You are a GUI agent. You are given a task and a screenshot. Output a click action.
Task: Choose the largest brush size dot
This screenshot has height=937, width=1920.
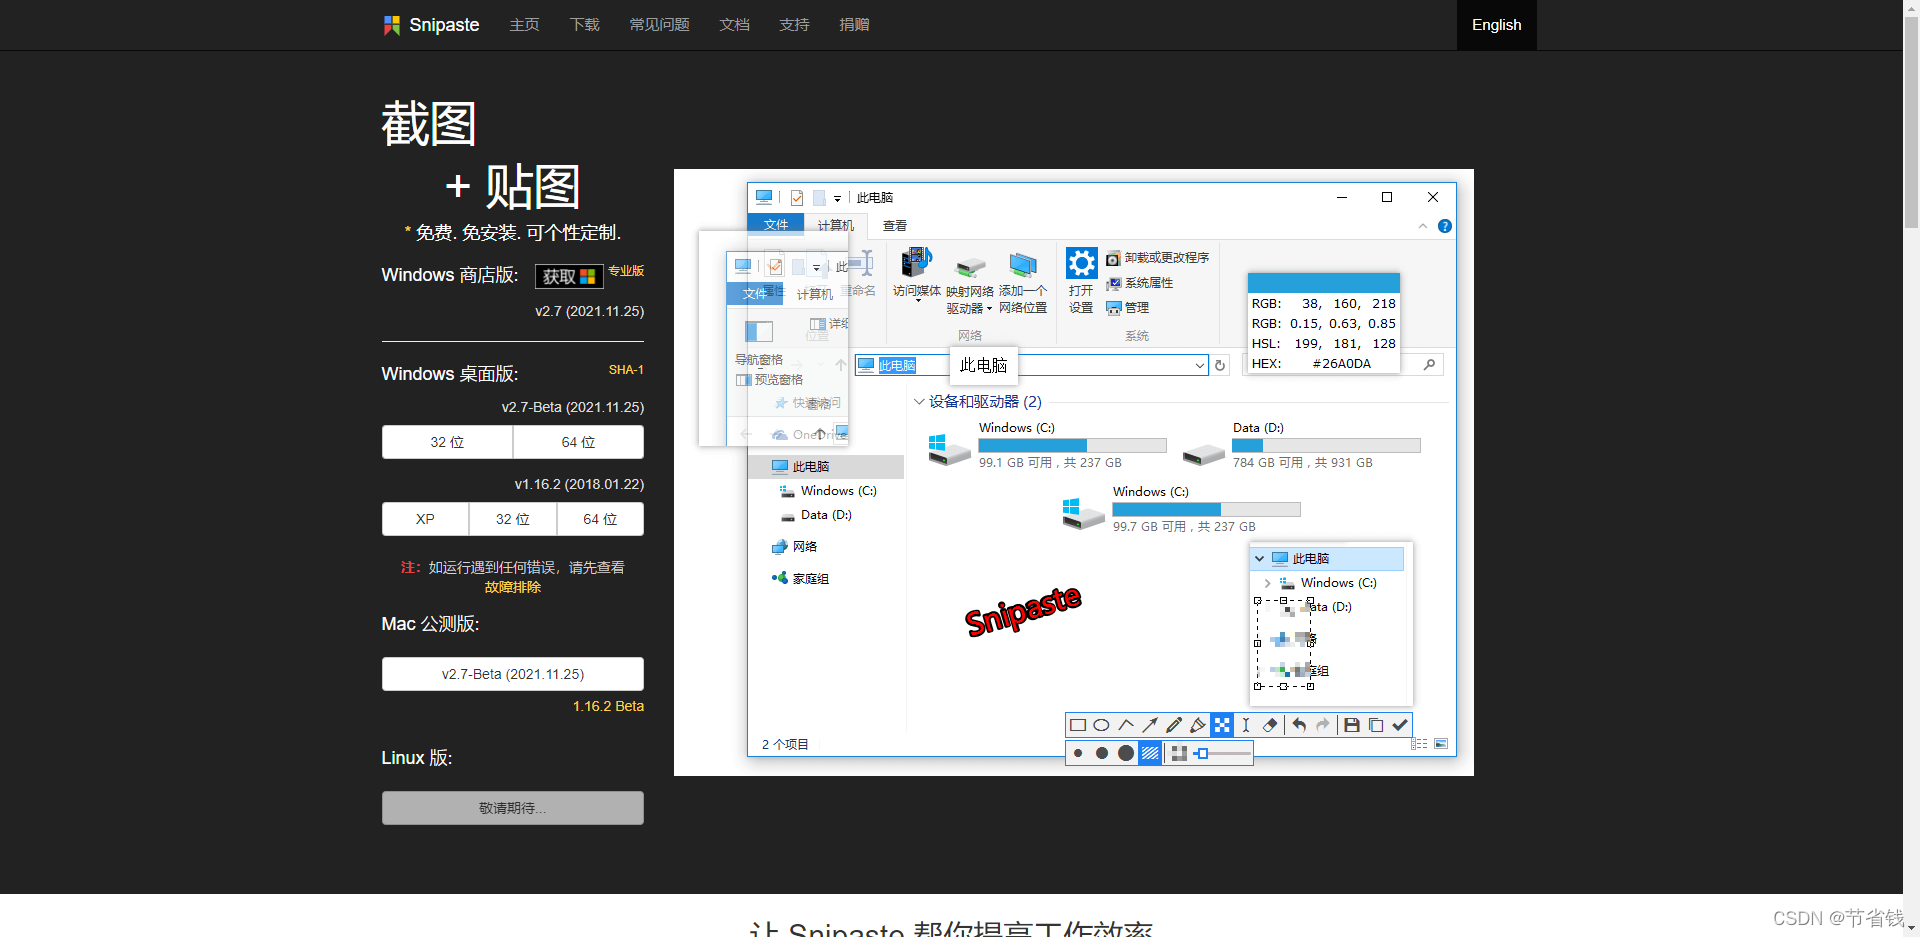tap(1126, 753)
